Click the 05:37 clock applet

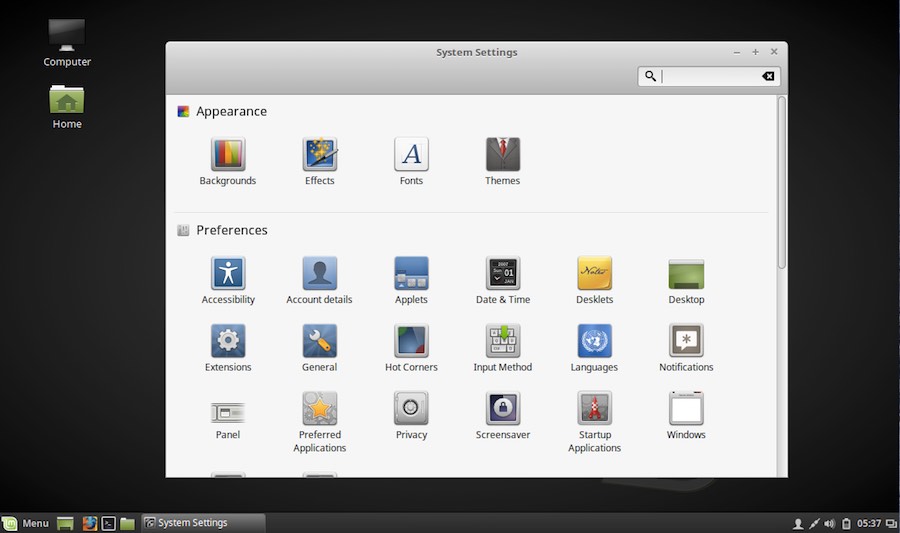pyautogui.click(x=868, y=523)
